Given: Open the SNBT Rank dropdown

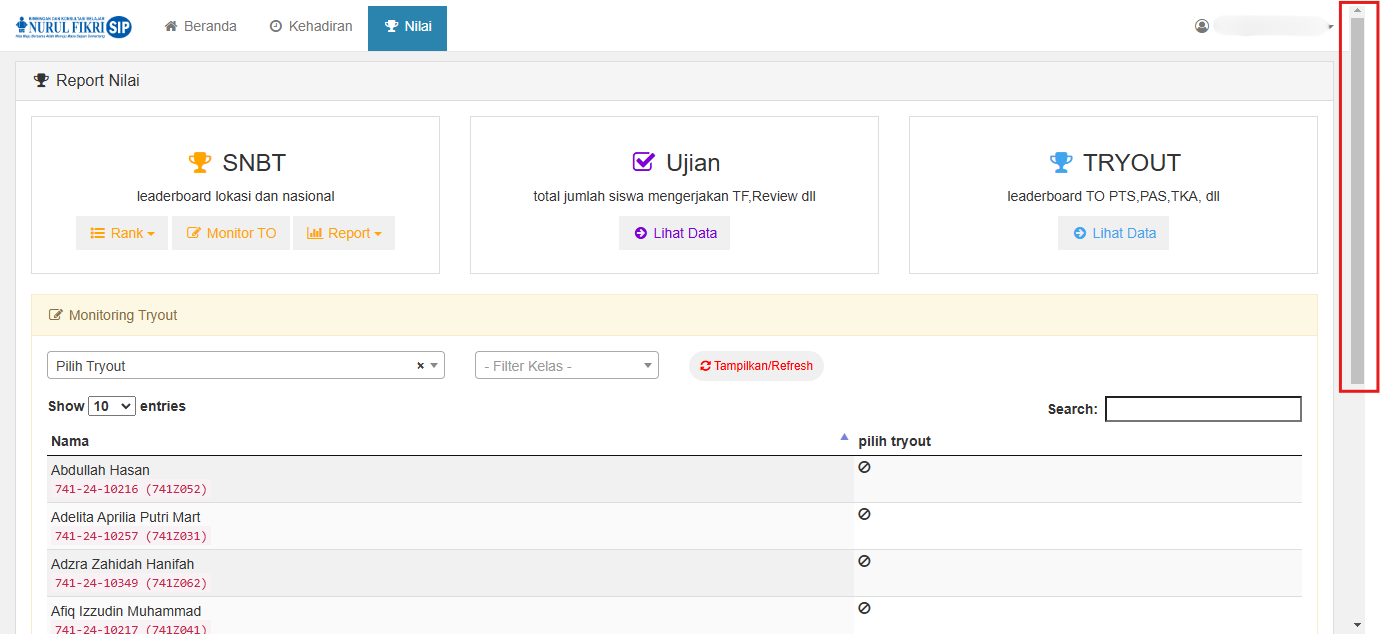Looking at the screenshot, I should tap(122, 233).
